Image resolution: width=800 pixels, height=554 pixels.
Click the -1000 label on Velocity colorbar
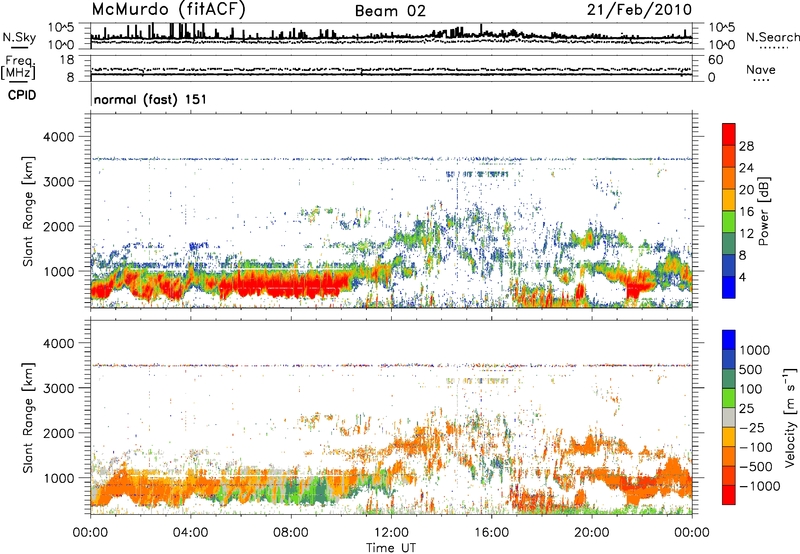[759, 486]
